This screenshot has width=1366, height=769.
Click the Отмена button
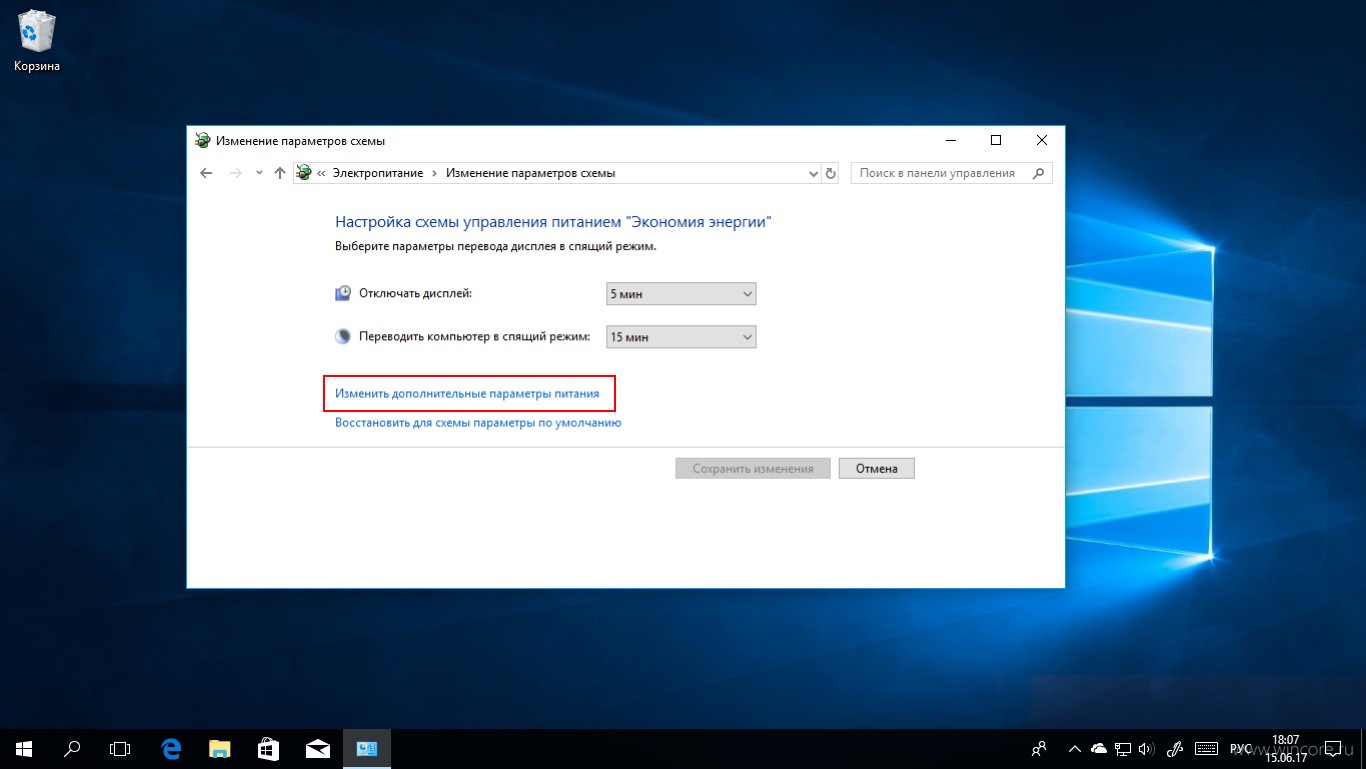(x=877, y=468)
